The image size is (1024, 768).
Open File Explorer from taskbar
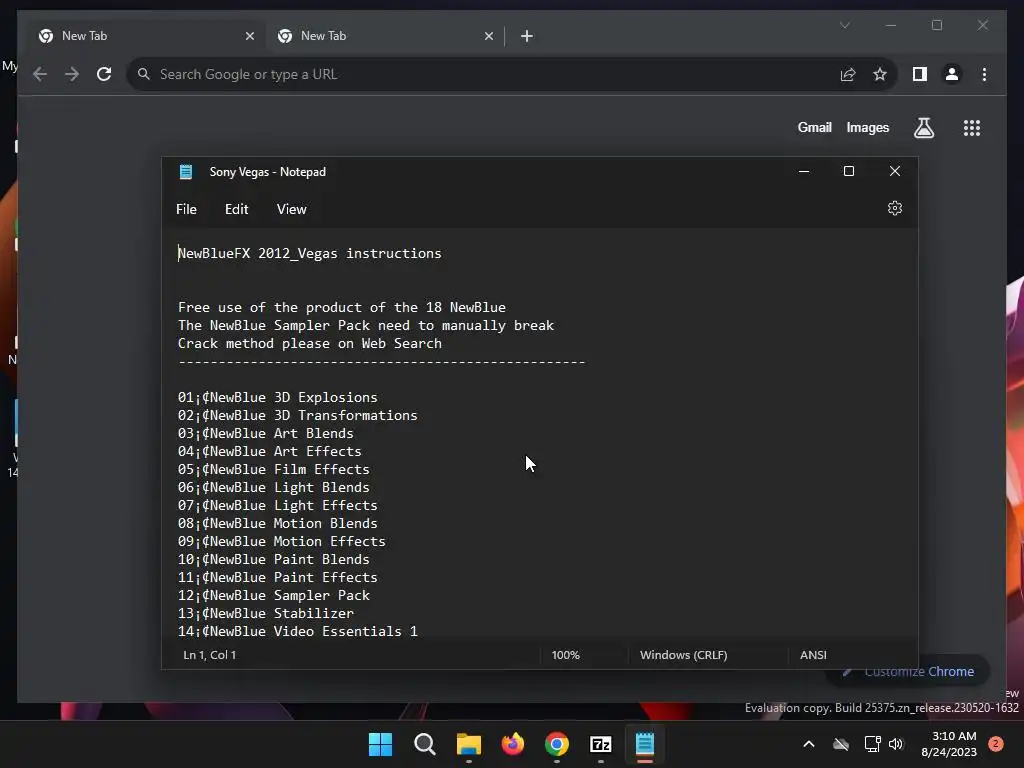pyautogui.click(x=468, y=744)
